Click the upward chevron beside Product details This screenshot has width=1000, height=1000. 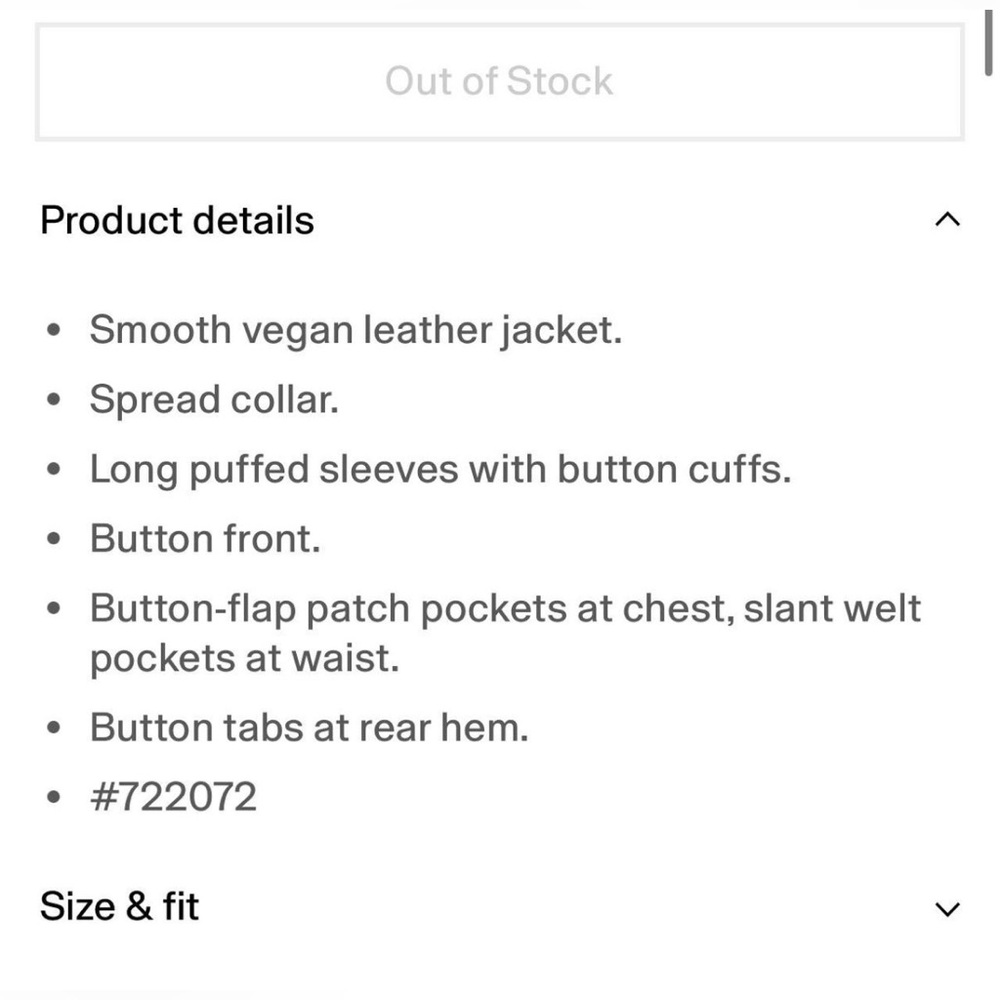pos(948,219)
